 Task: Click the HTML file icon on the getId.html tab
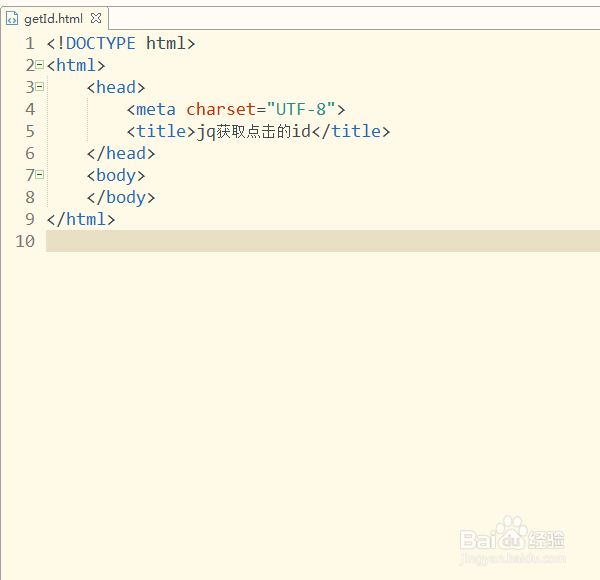pyautogui.click(x=12, y=18)
